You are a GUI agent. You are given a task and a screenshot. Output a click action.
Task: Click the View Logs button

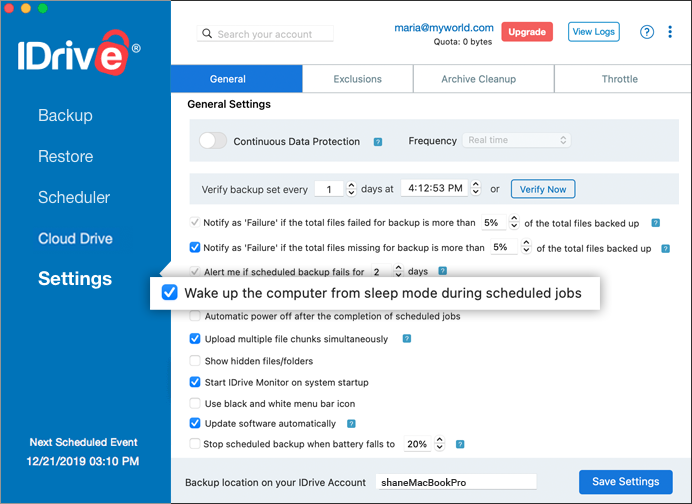(x=594, y=32)
